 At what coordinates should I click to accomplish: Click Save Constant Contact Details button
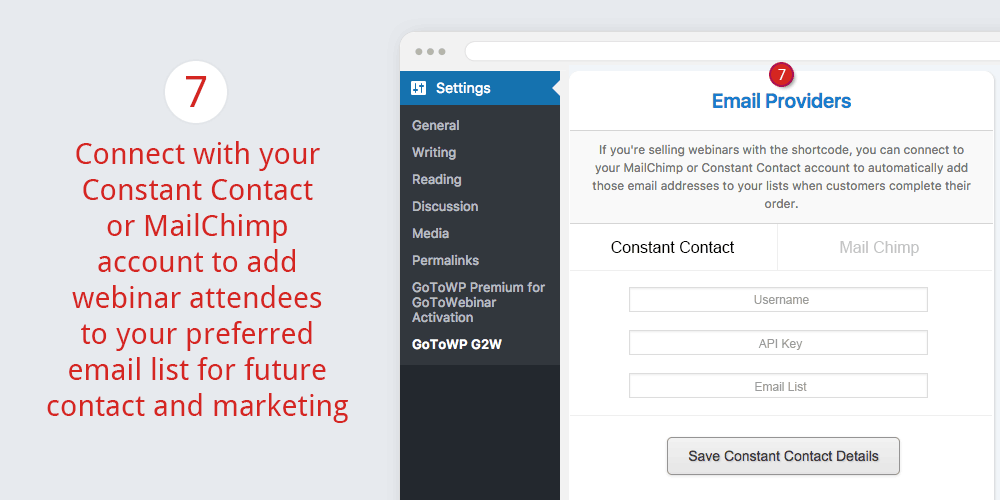tap(783, 456)
